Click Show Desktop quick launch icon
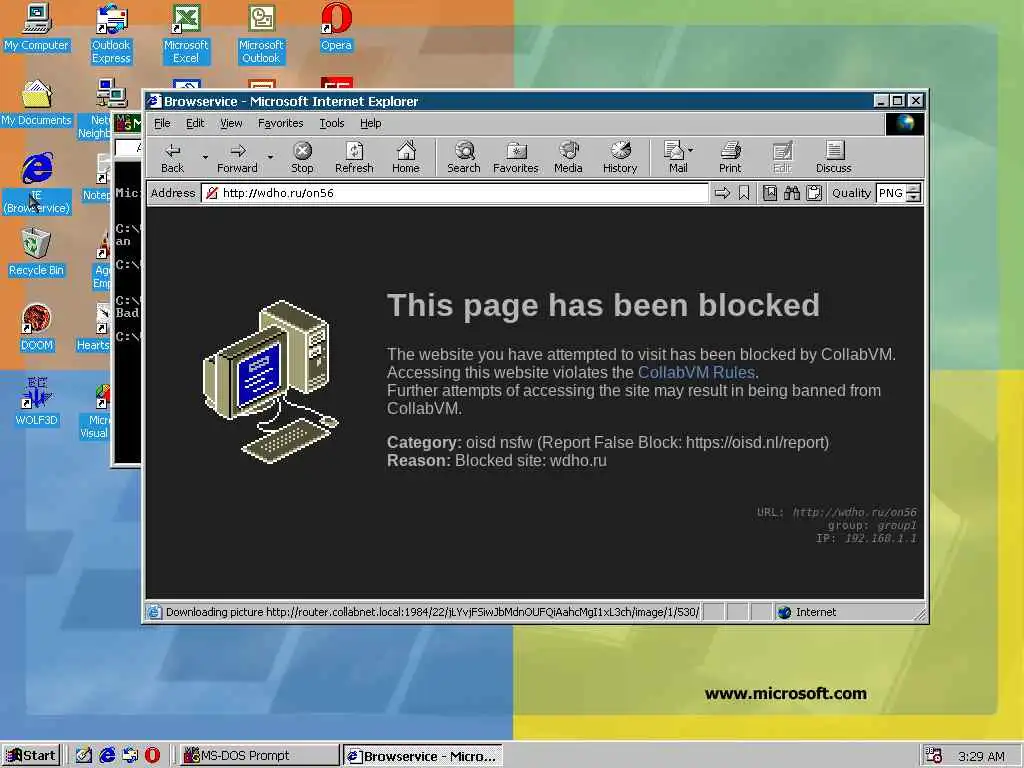 pyautogui.click(x=84, y=756)
